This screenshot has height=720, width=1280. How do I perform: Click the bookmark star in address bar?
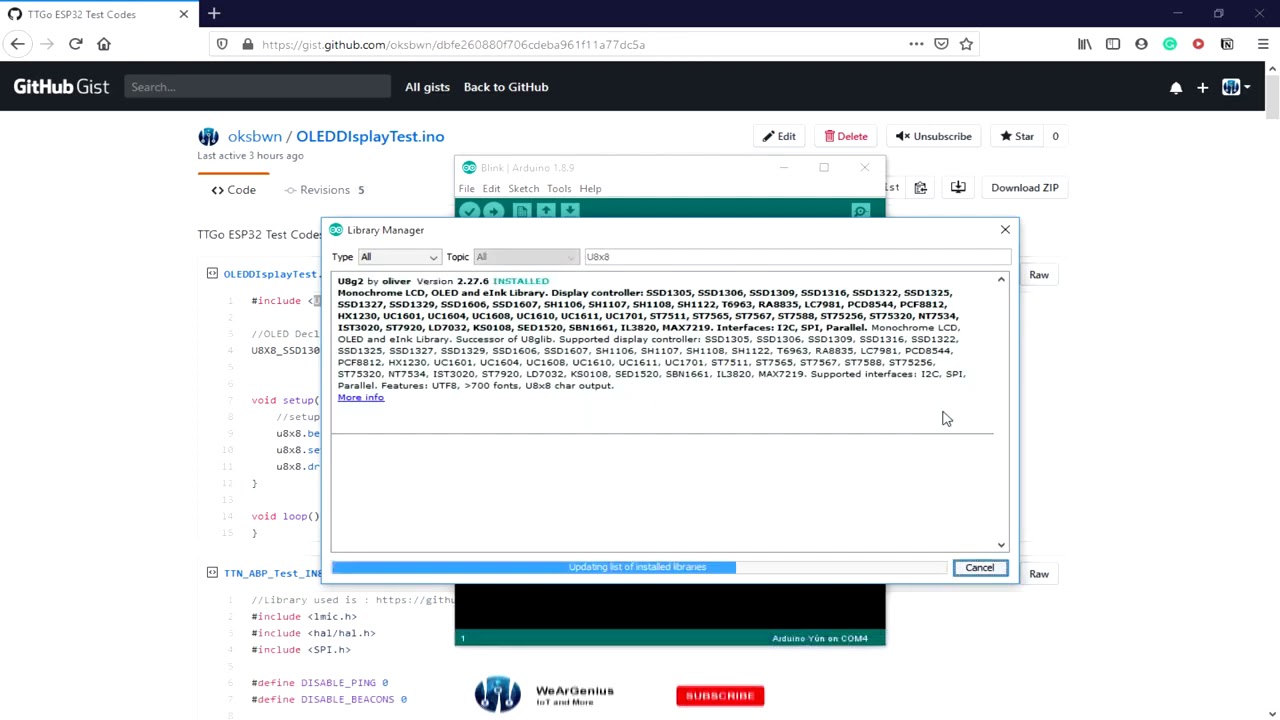click(966, 44)
